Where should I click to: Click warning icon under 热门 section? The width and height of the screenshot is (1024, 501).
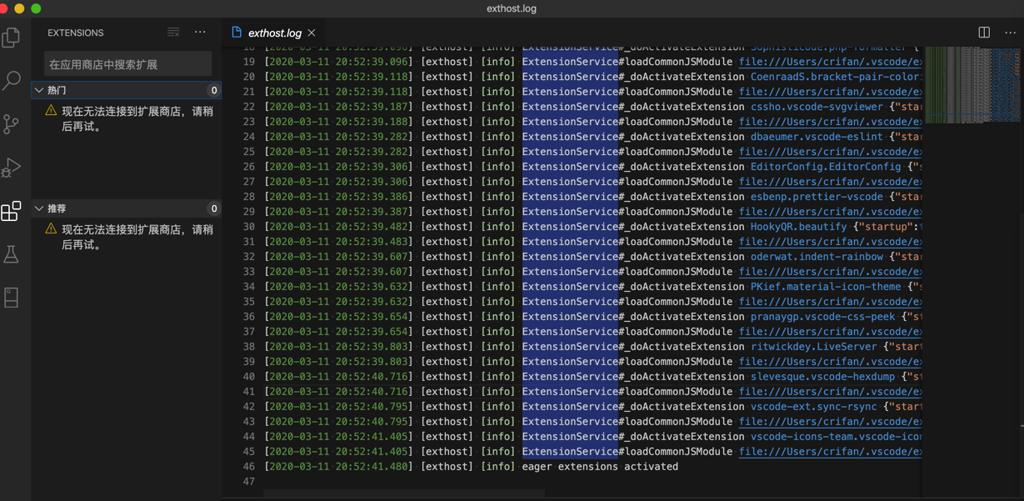click(51, 110)
